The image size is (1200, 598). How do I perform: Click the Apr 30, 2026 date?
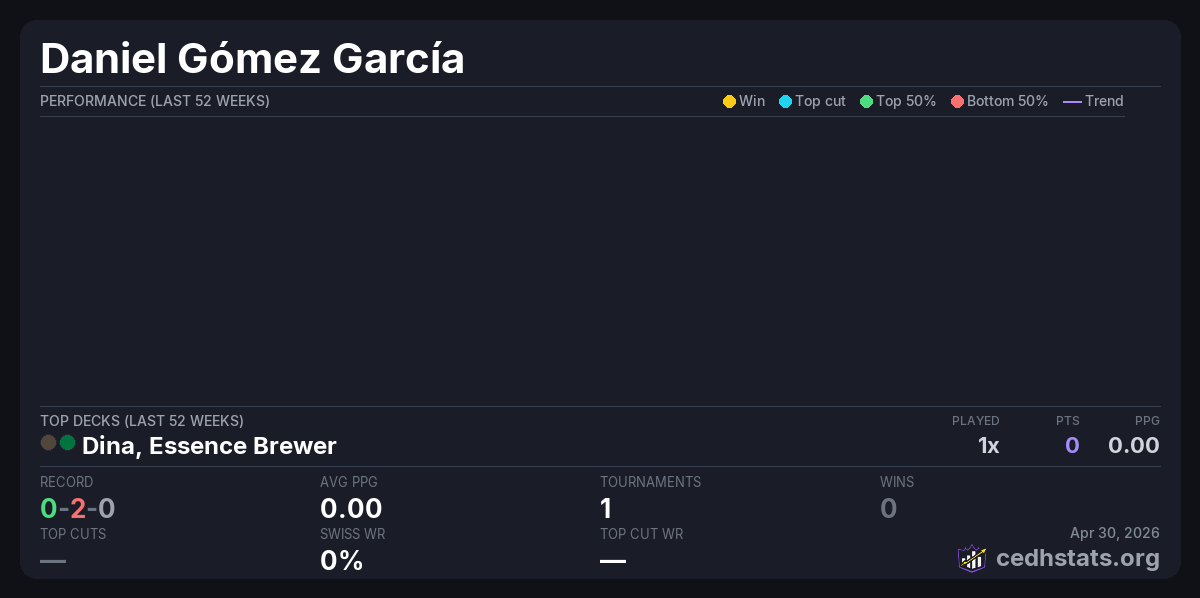click(x=1114, y=533)
